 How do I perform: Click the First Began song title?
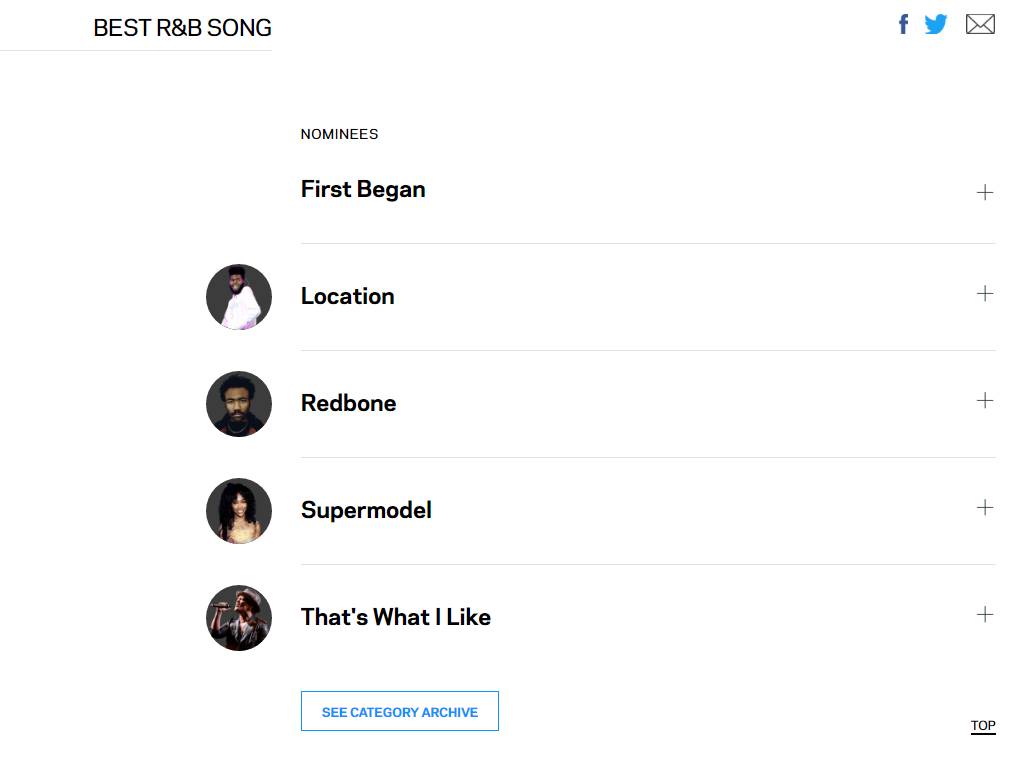click(363, 189)
